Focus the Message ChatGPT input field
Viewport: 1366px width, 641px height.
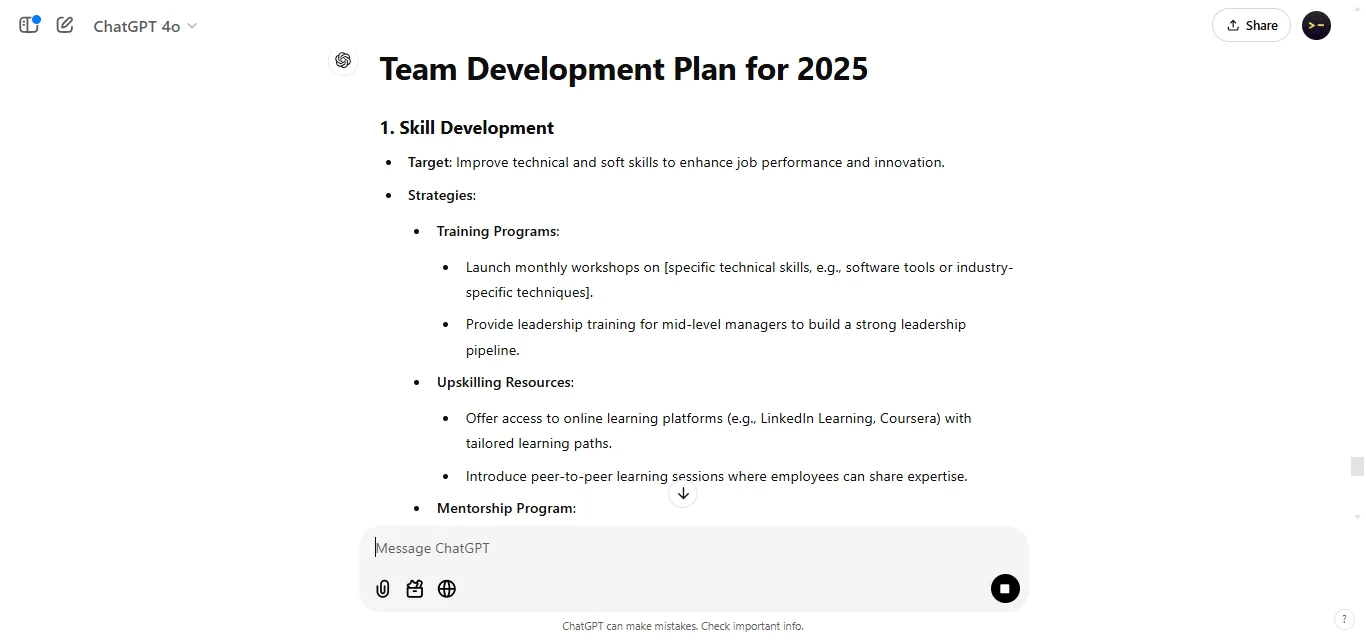pos(600,548)
